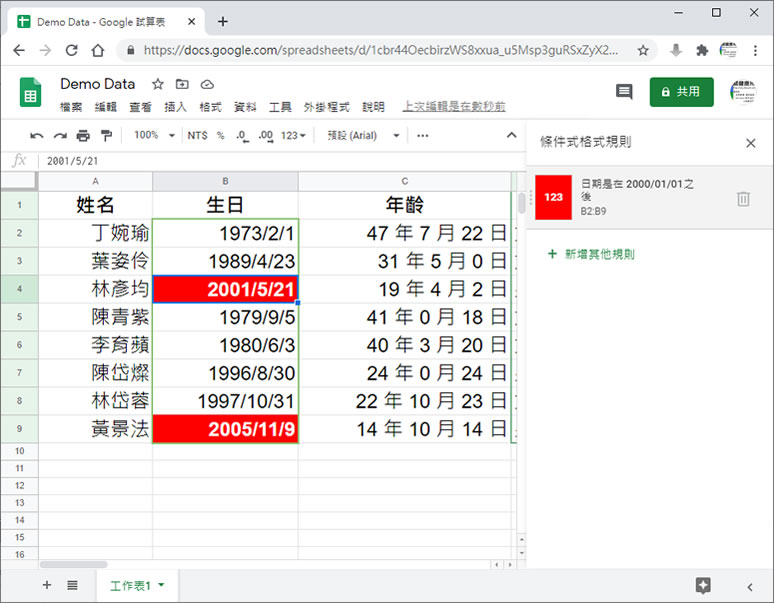Open the 格式 menu
Image resolution: width=775 pixels, height=604 pixels.
[x=210, y=107]
